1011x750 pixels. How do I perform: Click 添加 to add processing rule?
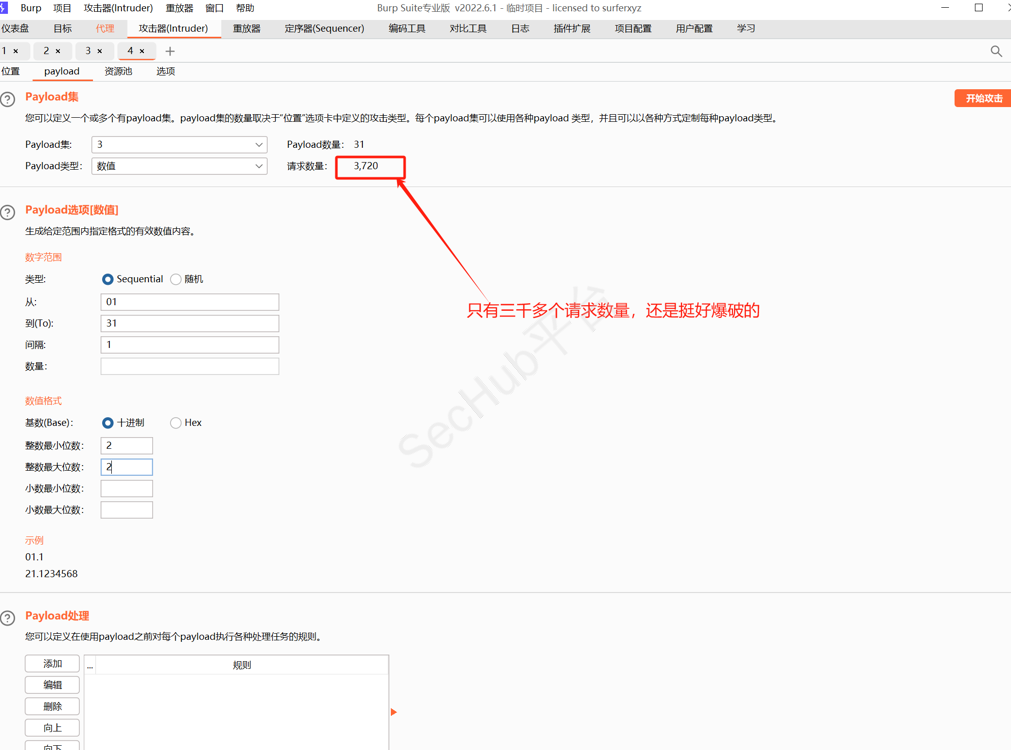52,664
